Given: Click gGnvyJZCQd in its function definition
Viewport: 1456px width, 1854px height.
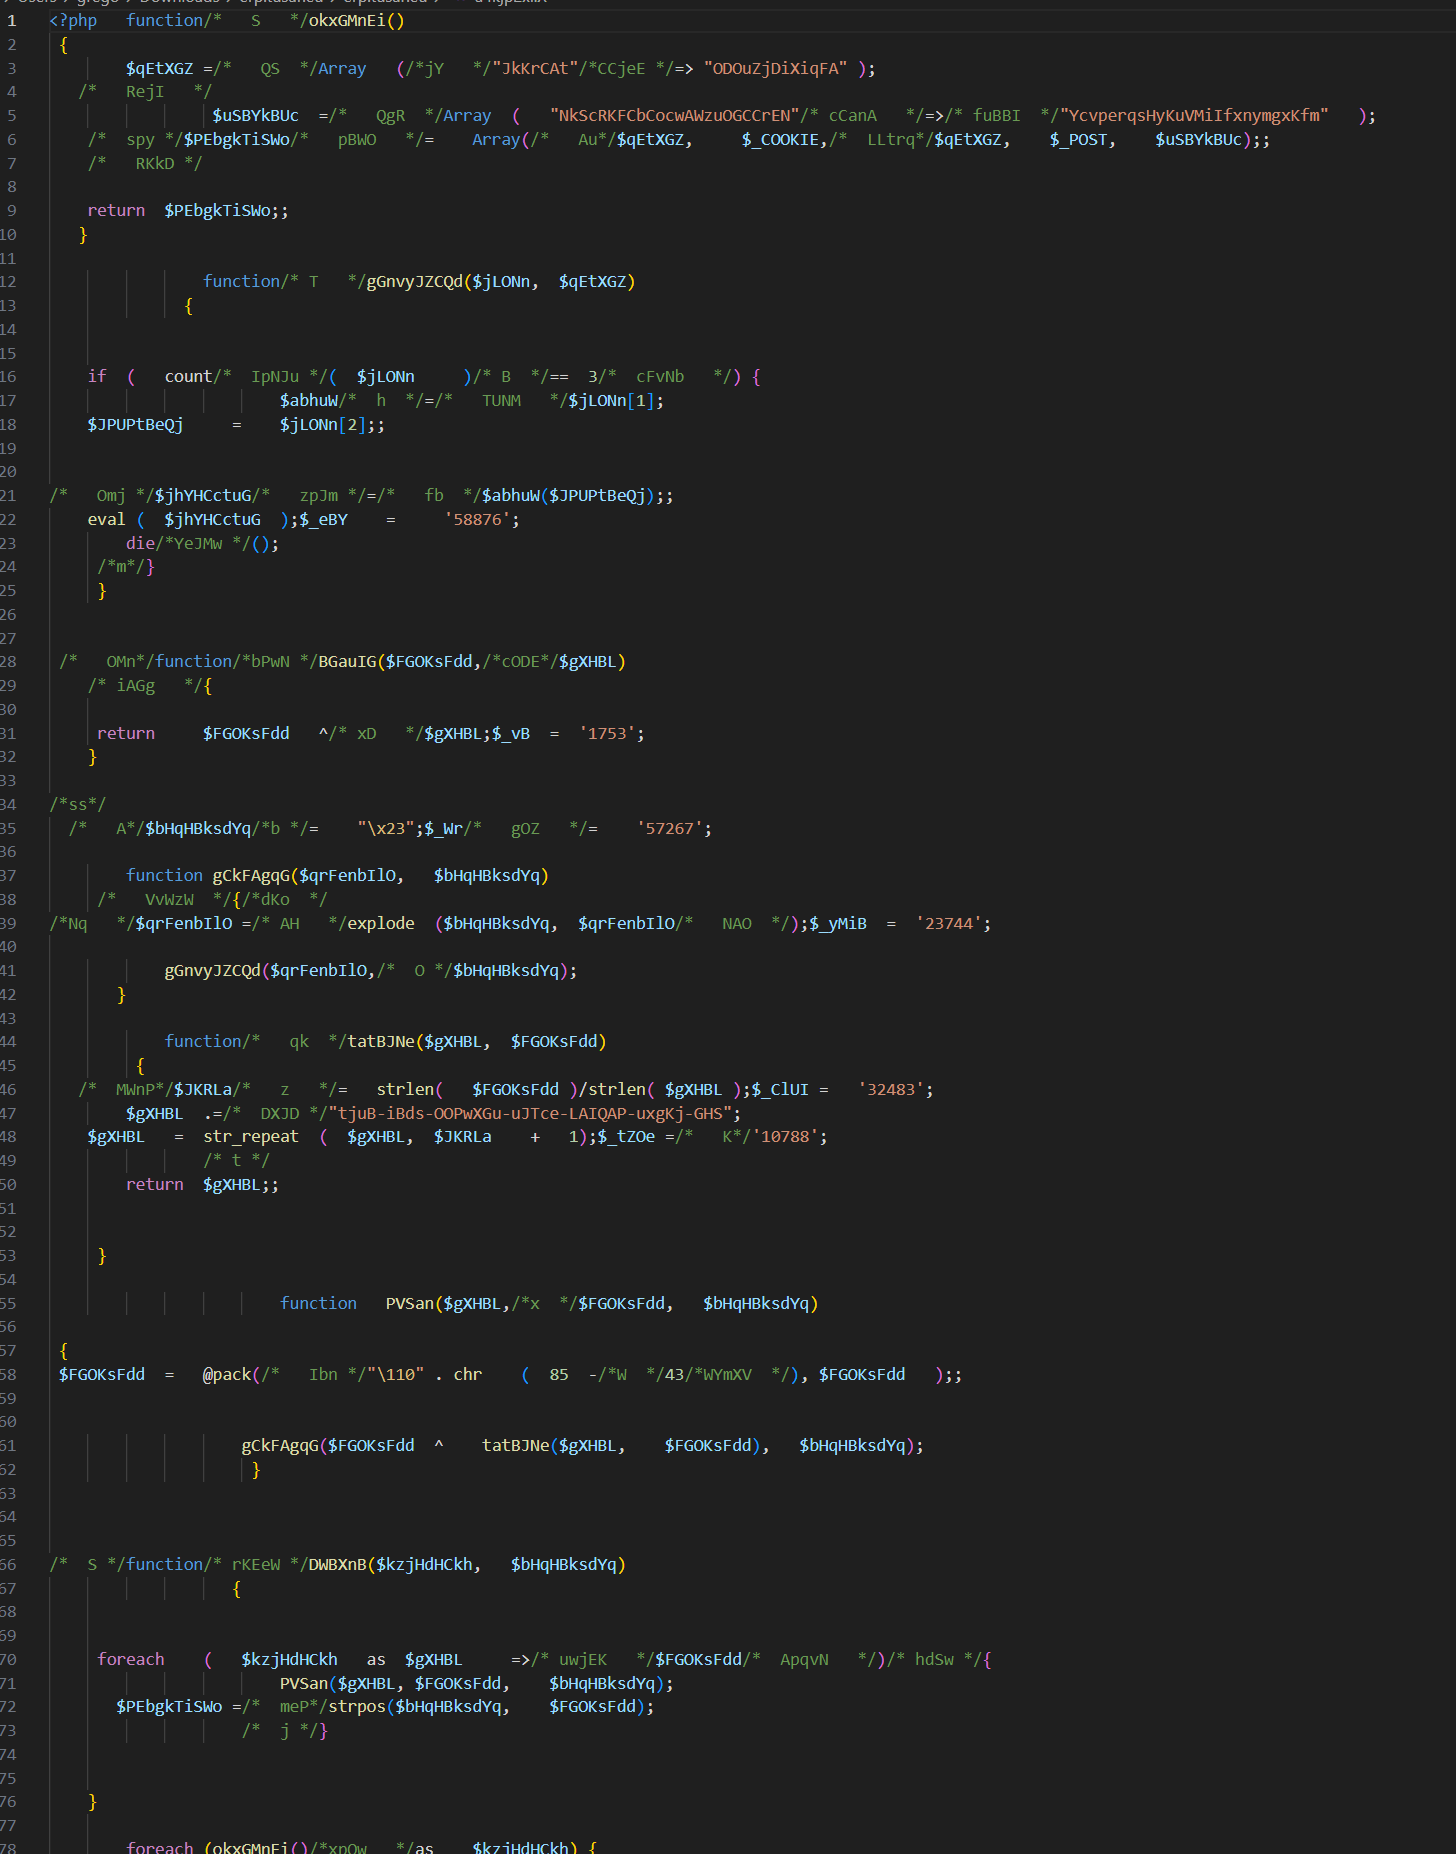Looking at the screenshot, I should pyautogui.click(x=415, y=281).
